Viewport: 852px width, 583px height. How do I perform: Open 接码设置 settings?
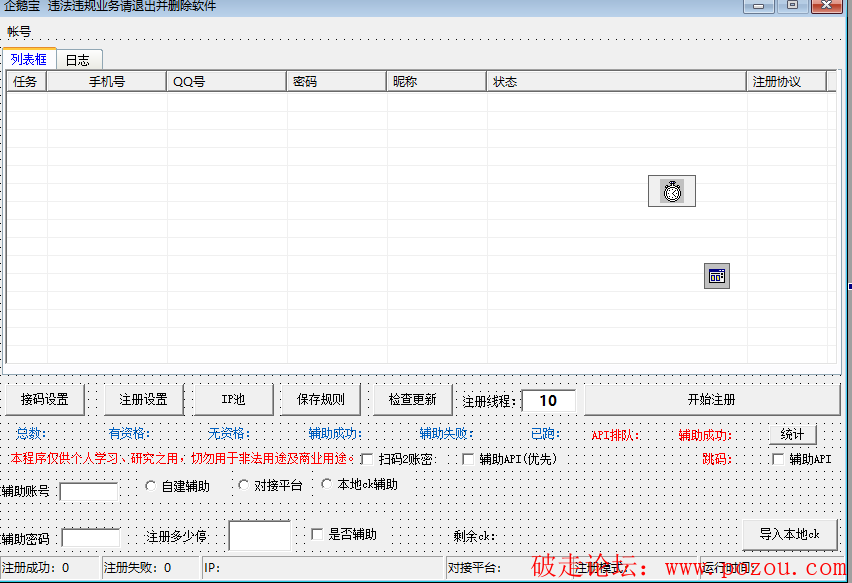pos(45,400)
